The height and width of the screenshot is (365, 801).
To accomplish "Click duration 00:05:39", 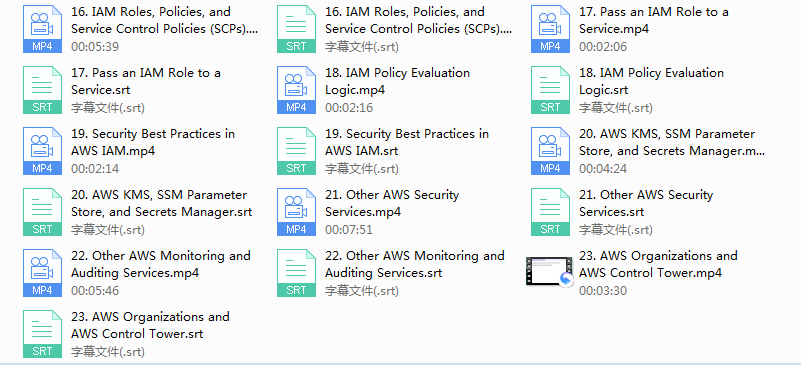I will click(95, 47).
